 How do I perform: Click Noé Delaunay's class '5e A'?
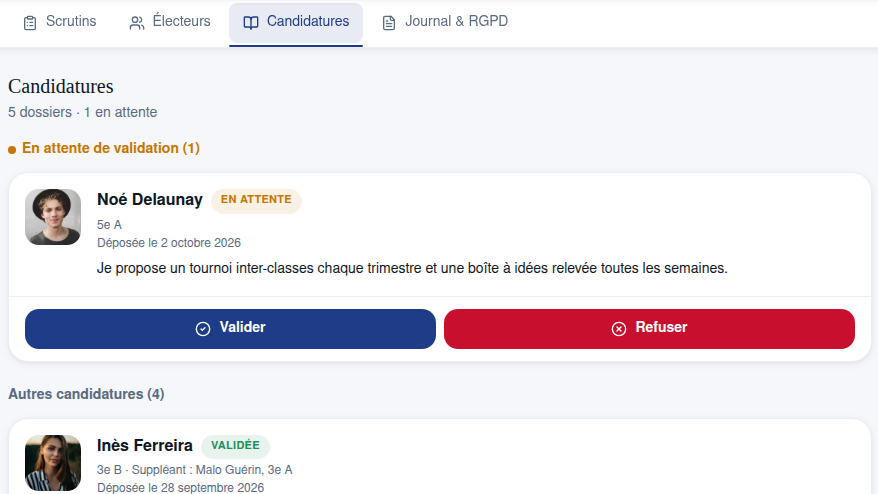(109, 225)
